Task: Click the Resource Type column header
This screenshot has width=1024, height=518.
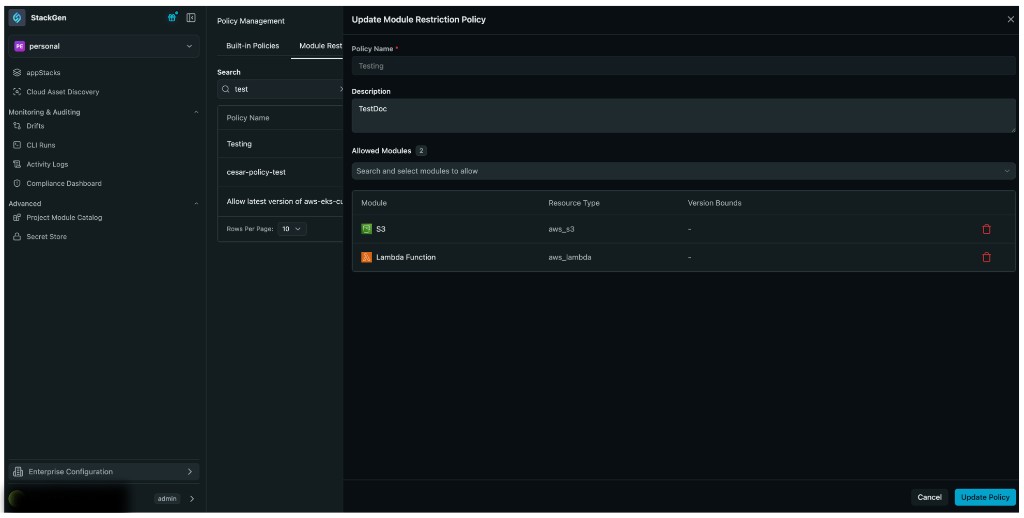Action: [x=573, y=203]
